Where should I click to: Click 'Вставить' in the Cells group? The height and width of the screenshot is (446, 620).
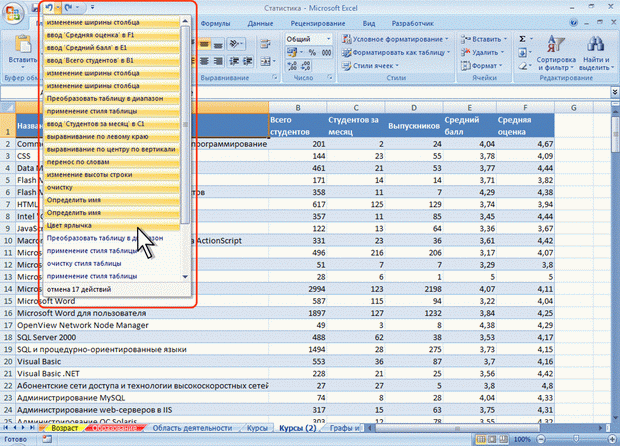tap(483, 39)
